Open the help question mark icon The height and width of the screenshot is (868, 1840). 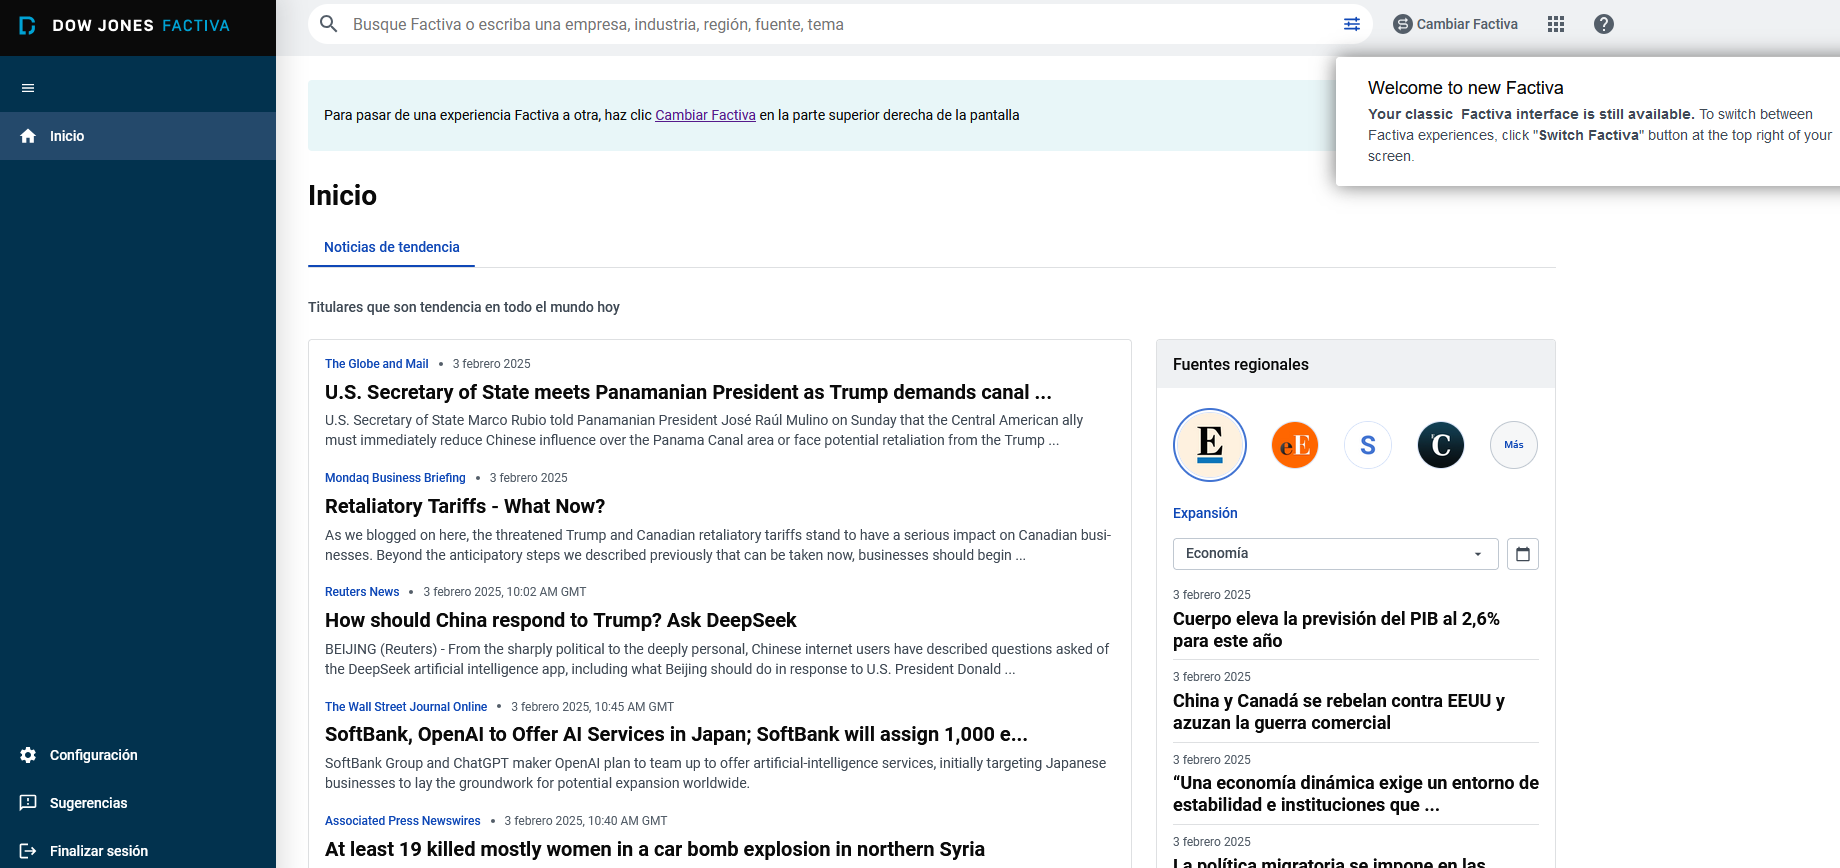pyautogui.click(x=1603, y=24)
